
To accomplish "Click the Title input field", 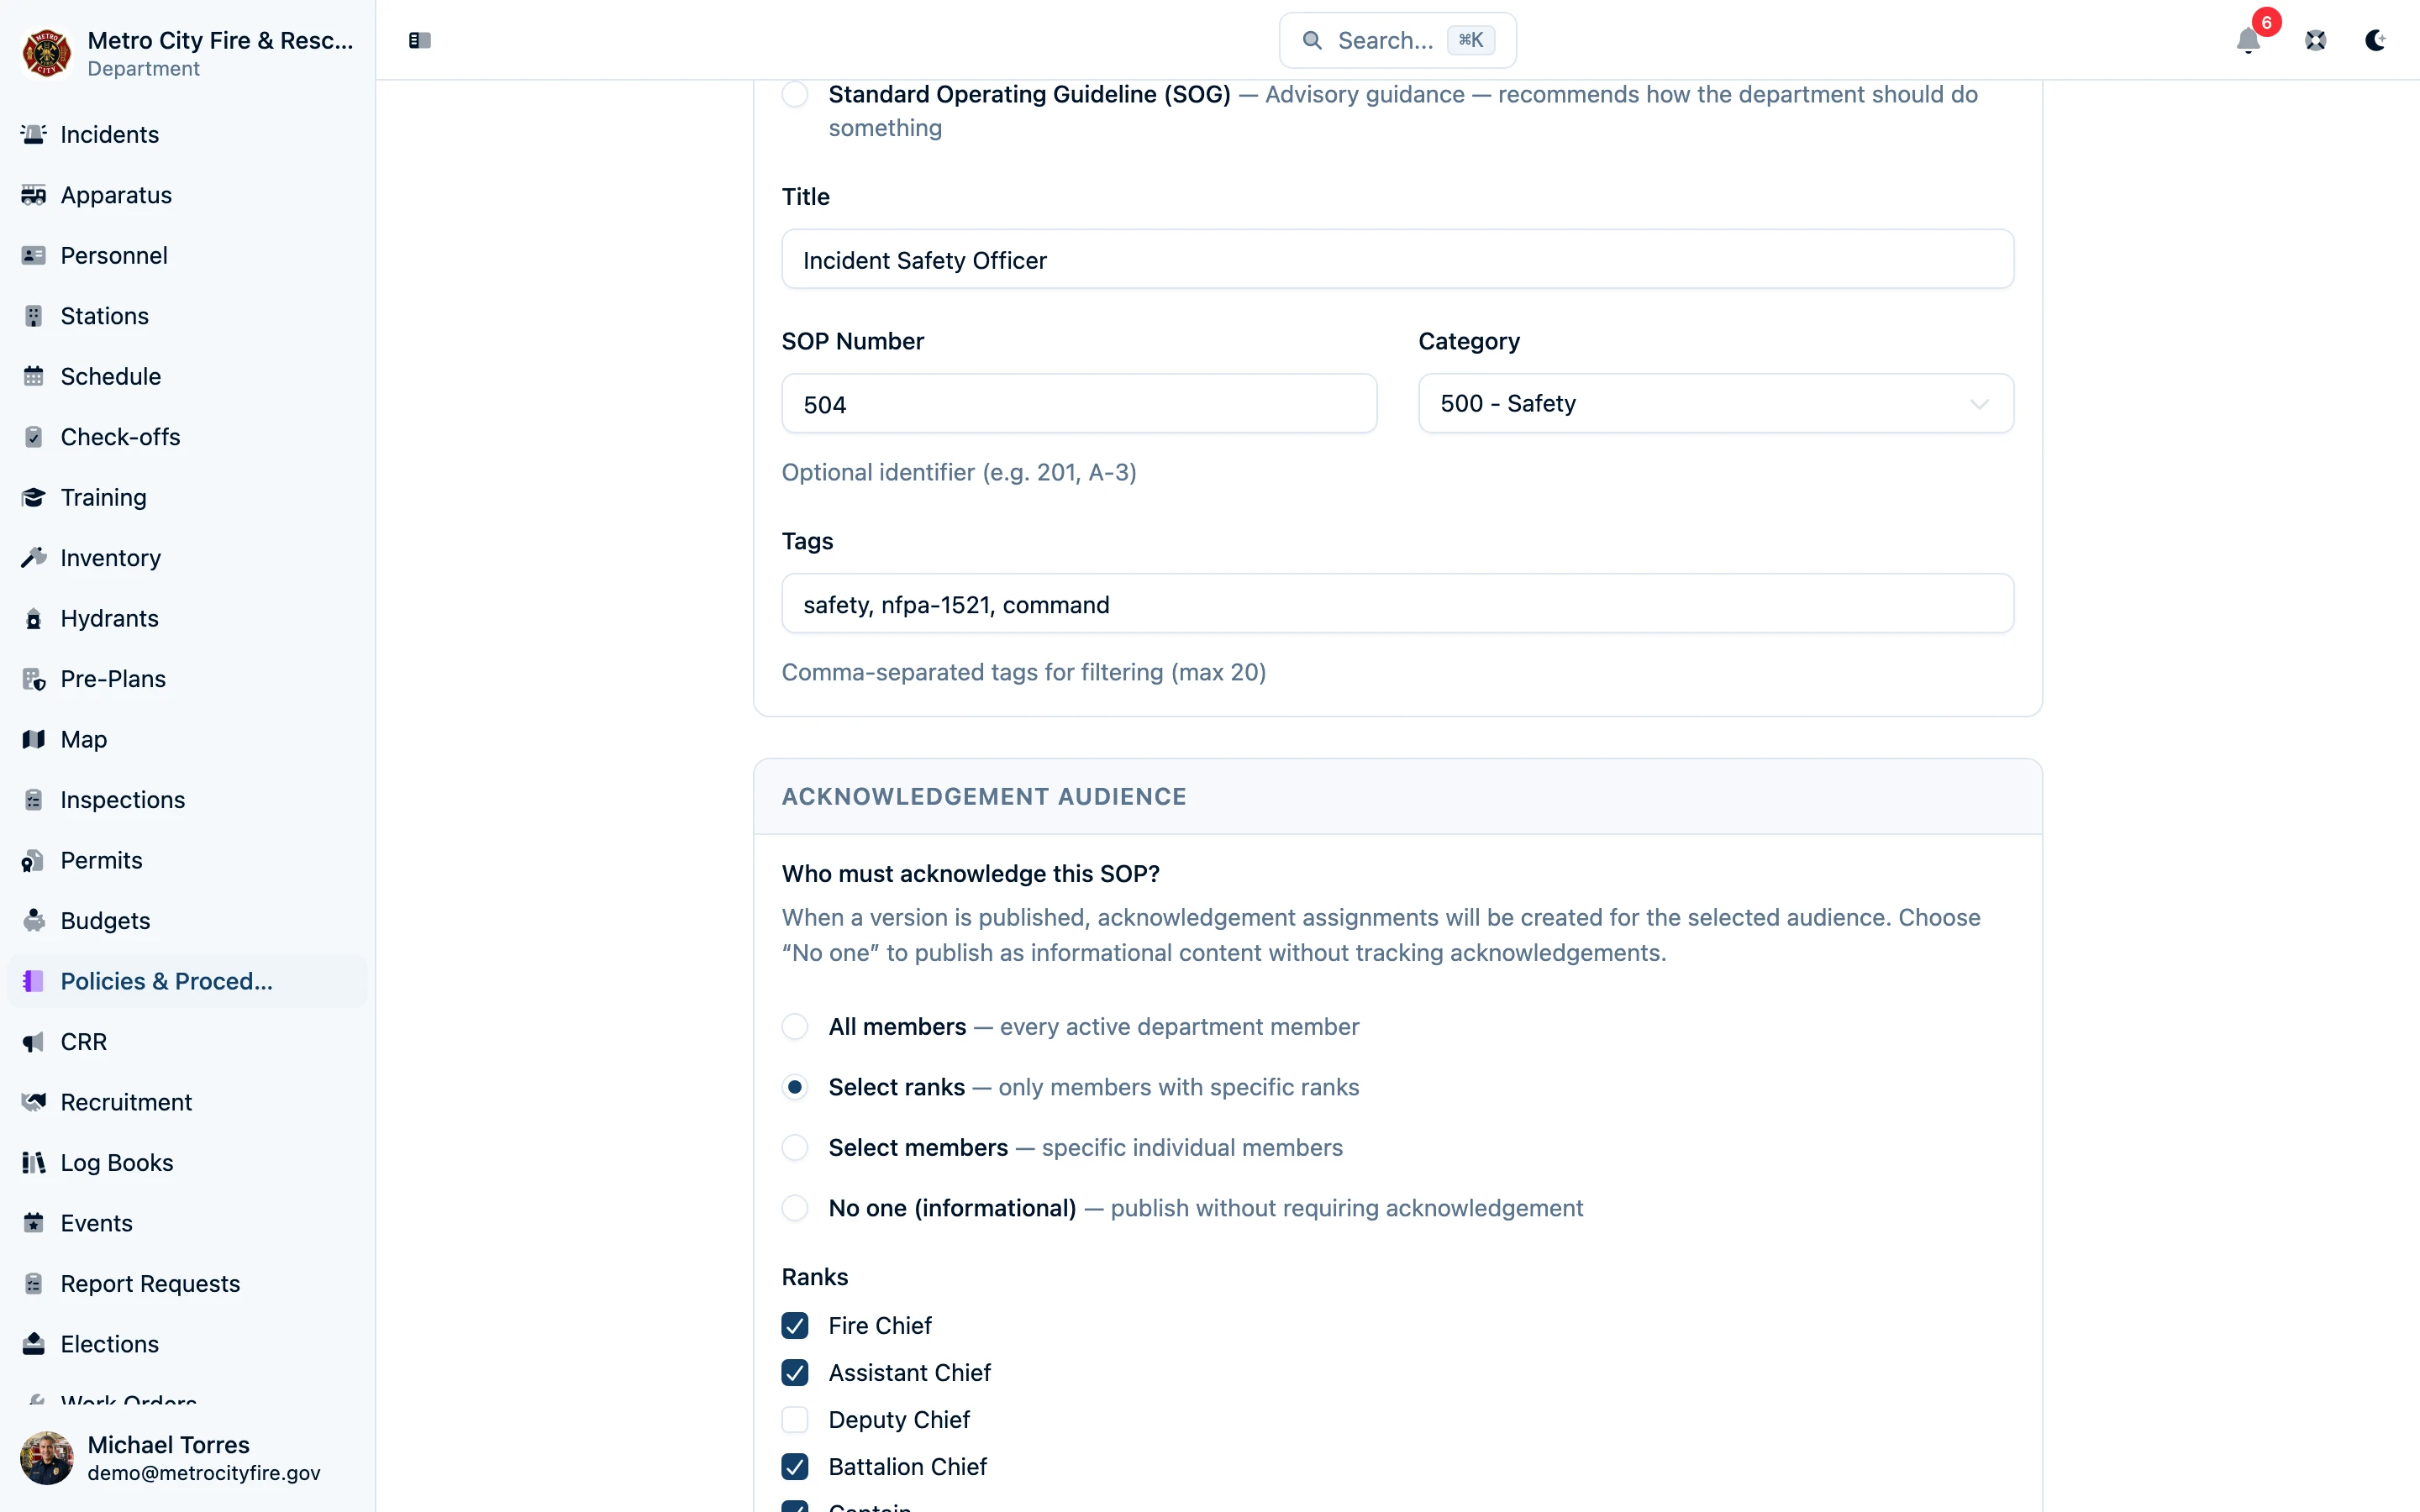I will [x=1398, y=260].
